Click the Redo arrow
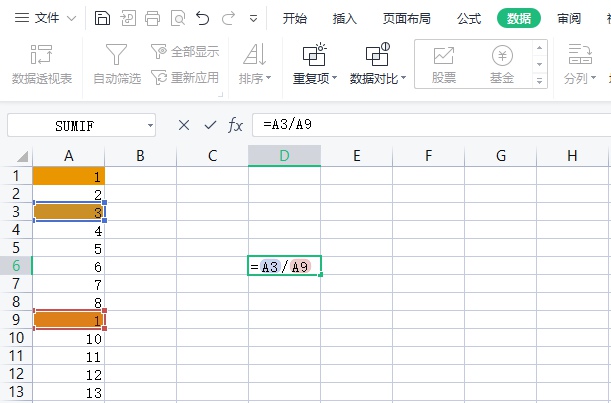This screenshot has width=611, height=403. (228, 18)
